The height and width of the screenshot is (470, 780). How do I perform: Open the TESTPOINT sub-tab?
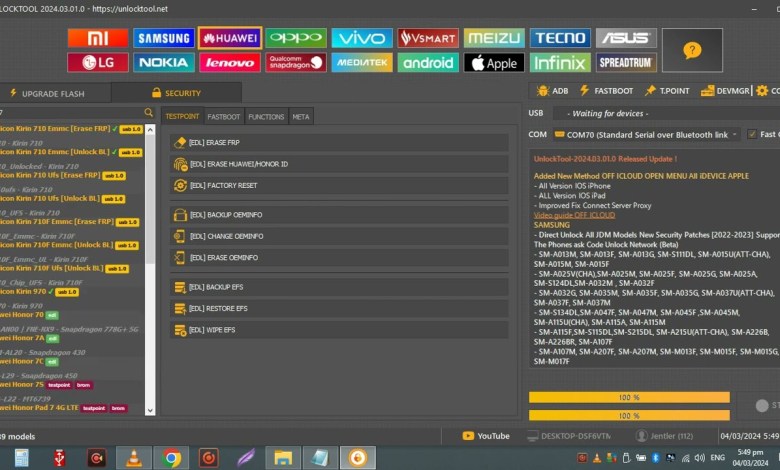[x=182, y=116]
